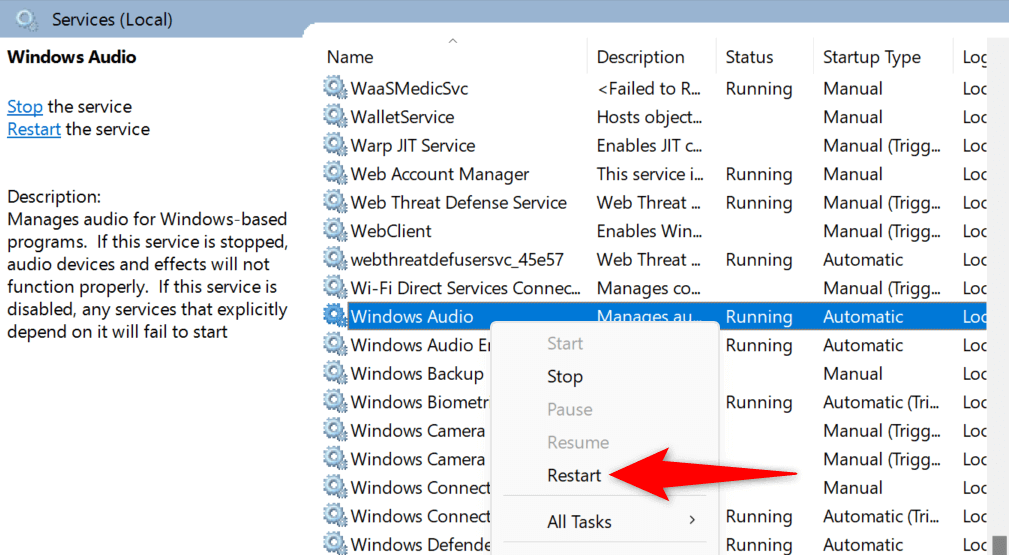Sort services by the Name column

tap(350, 57)
